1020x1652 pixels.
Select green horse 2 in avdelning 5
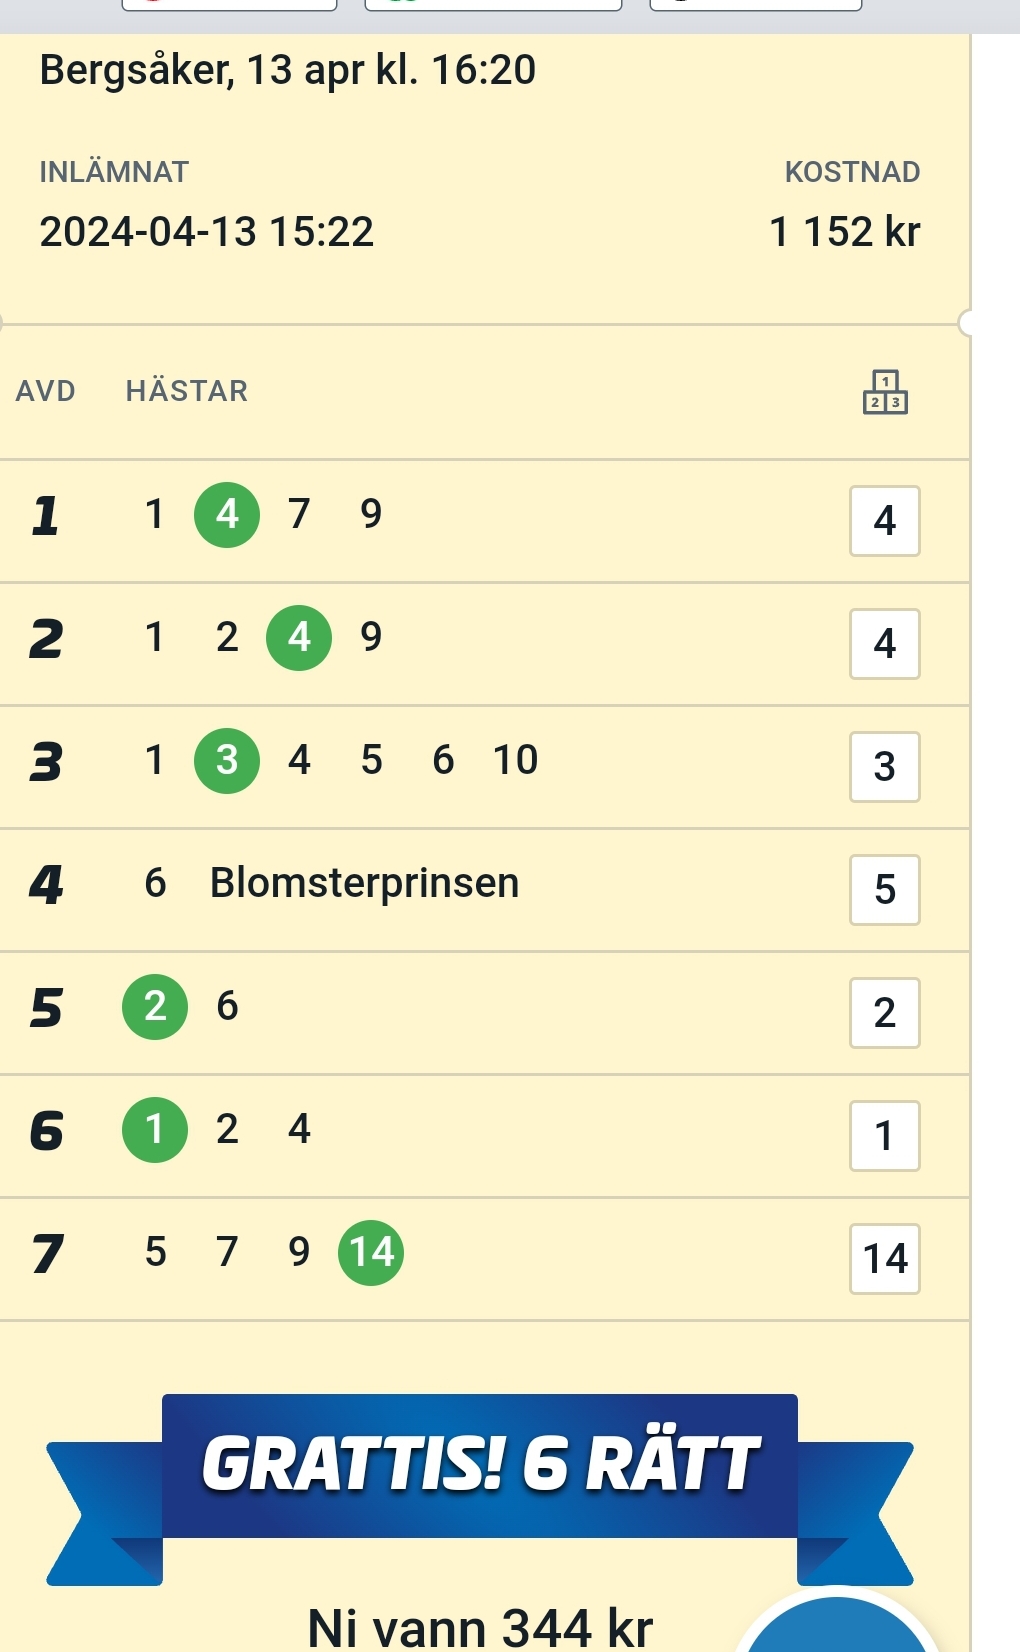(155, 1006)
